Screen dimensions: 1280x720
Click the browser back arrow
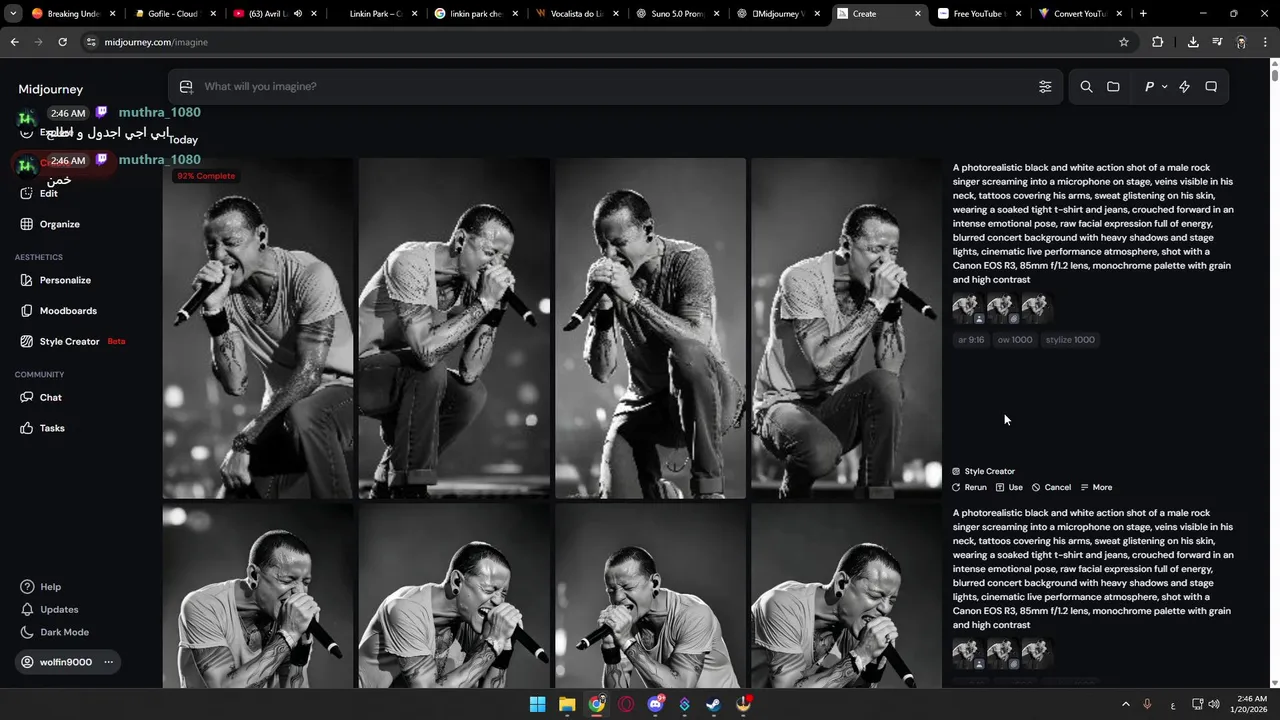click(14, 42)
